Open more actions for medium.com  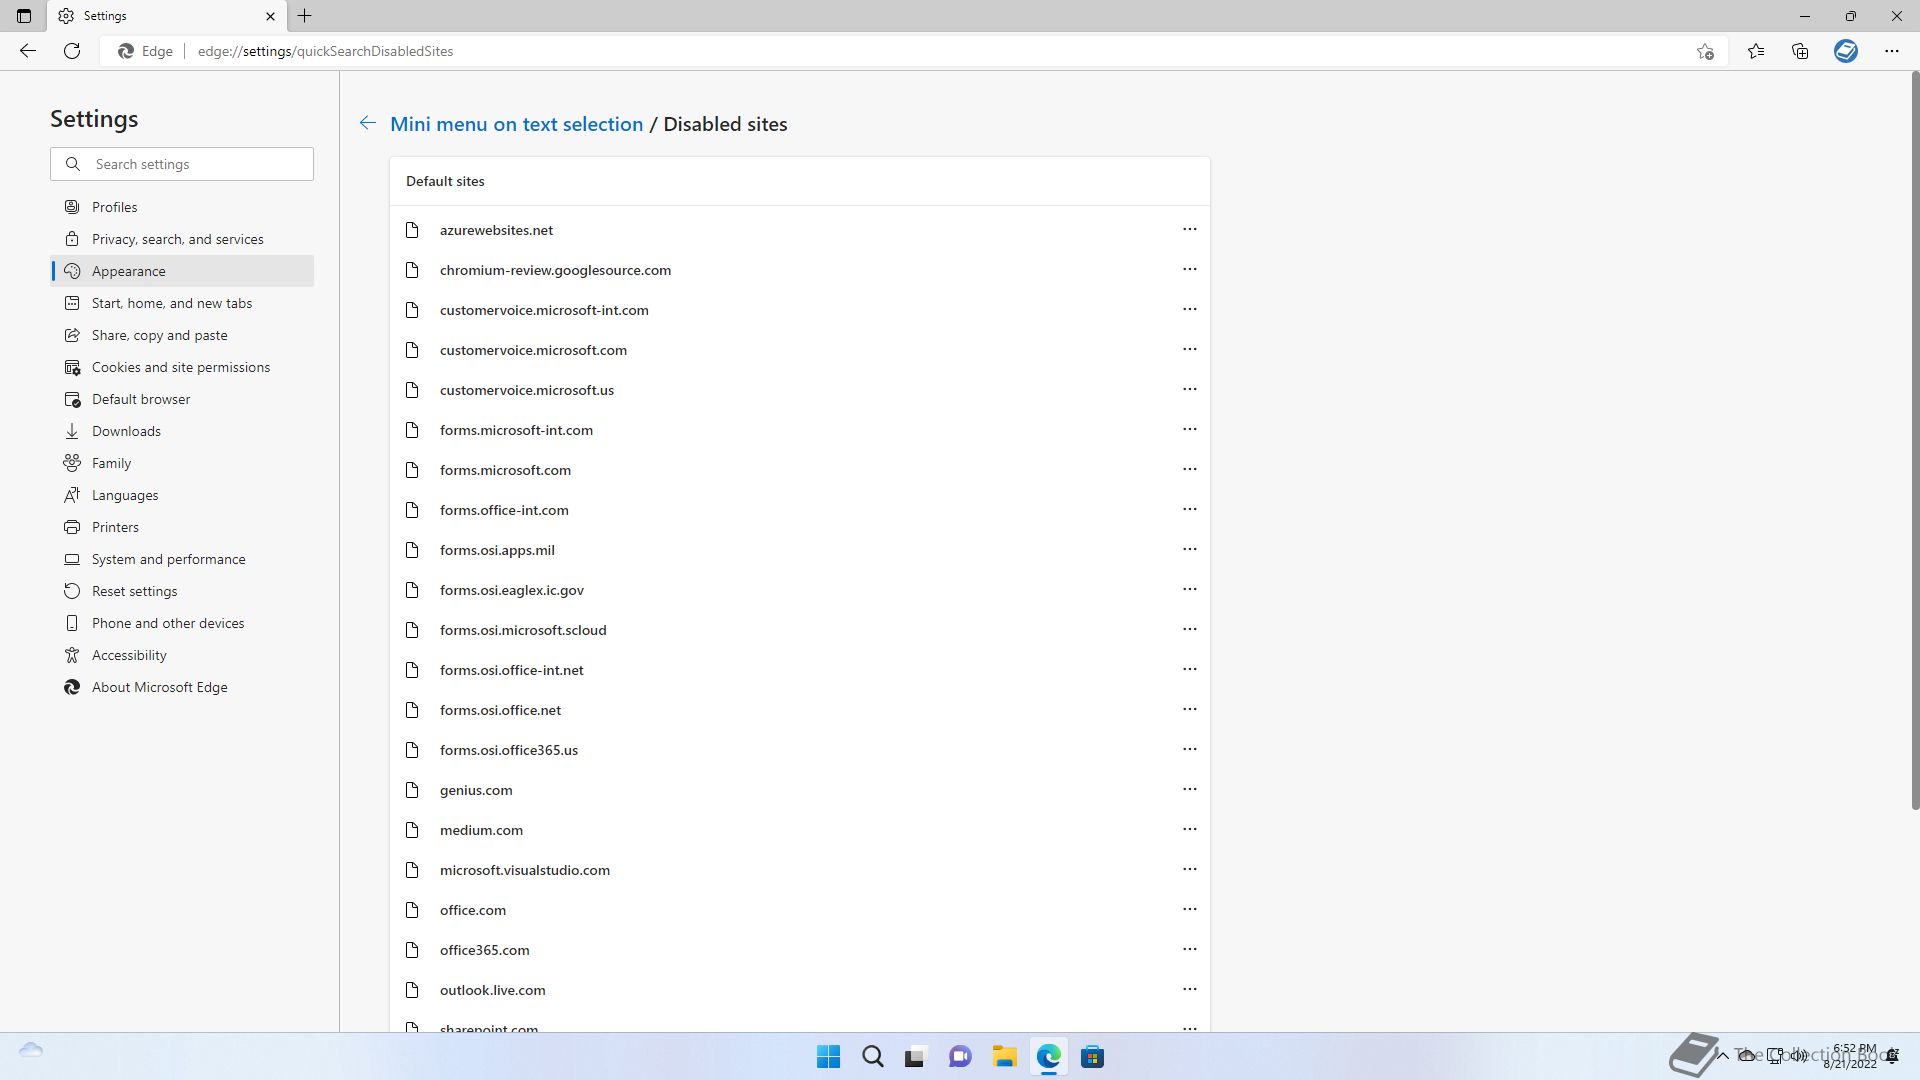pos(1189,829)
